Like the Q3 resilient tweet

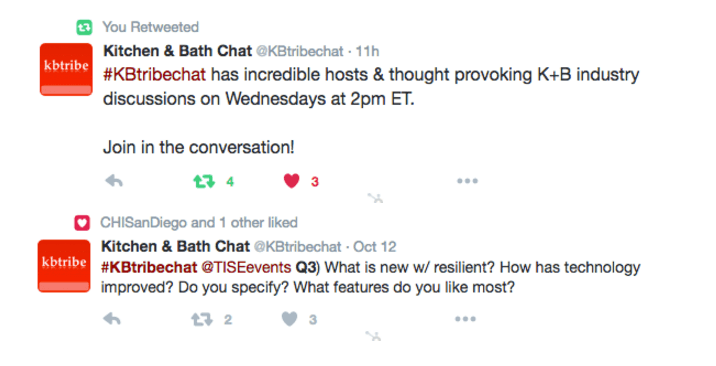click(x=290, y=319)
